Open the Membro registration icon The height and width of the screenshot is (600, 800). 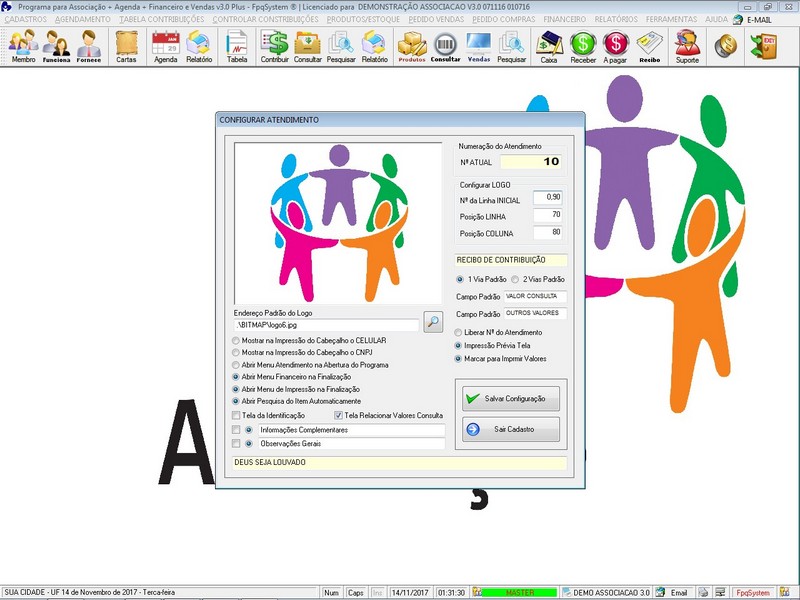coord(23,46)
